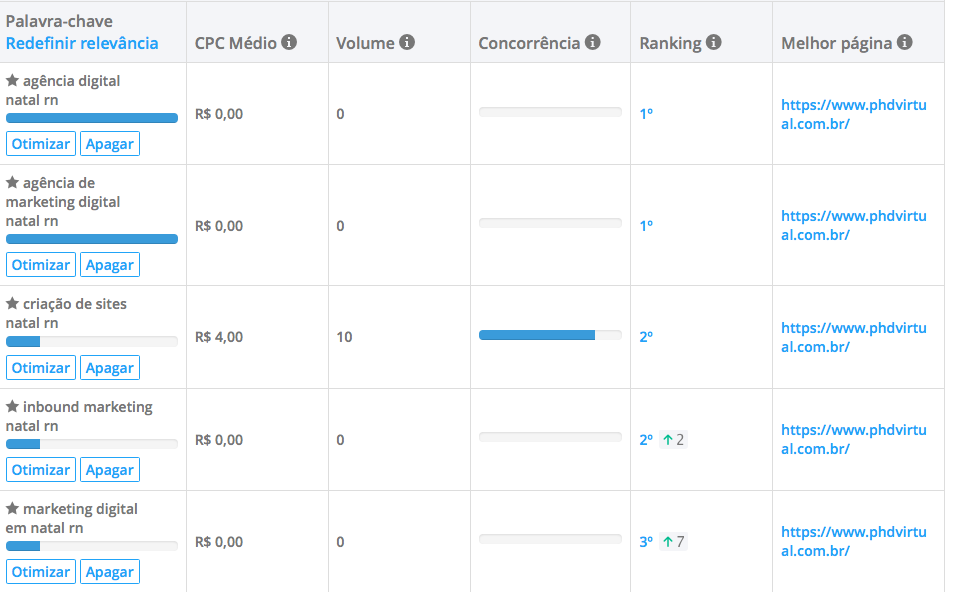Click the Melhor página info icon
Image resolution: width=960 pixels, height=592 pixels.
(905, 42)
